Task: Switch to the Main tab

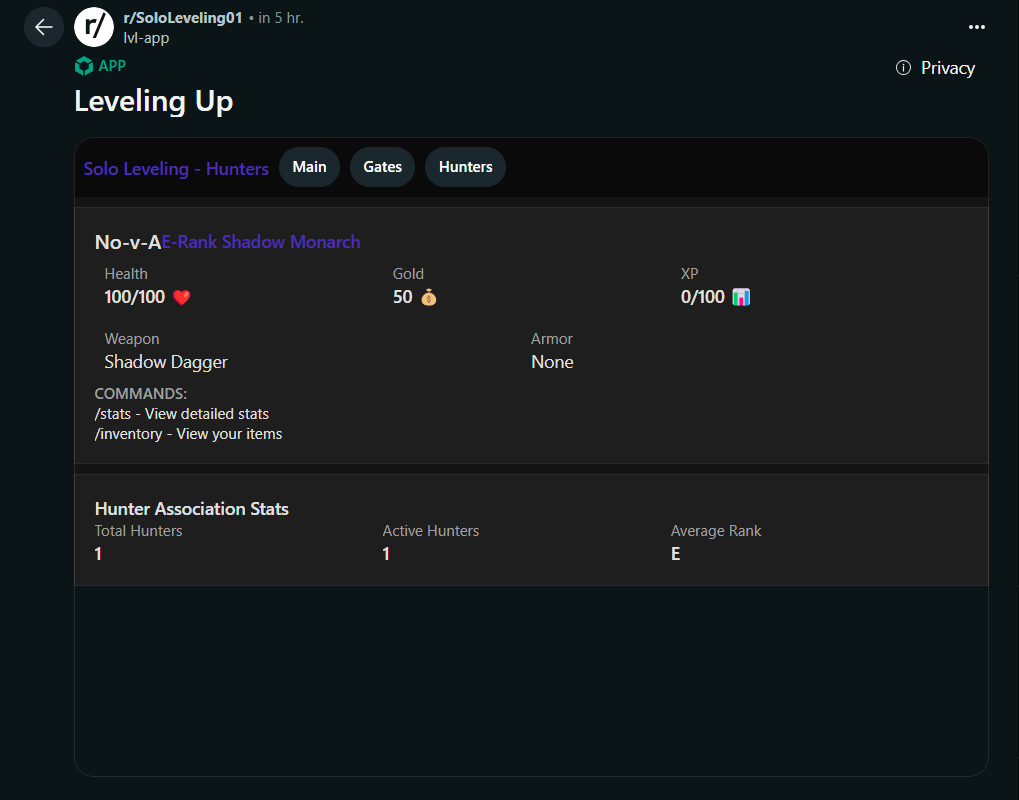Action: coord(309,167)
